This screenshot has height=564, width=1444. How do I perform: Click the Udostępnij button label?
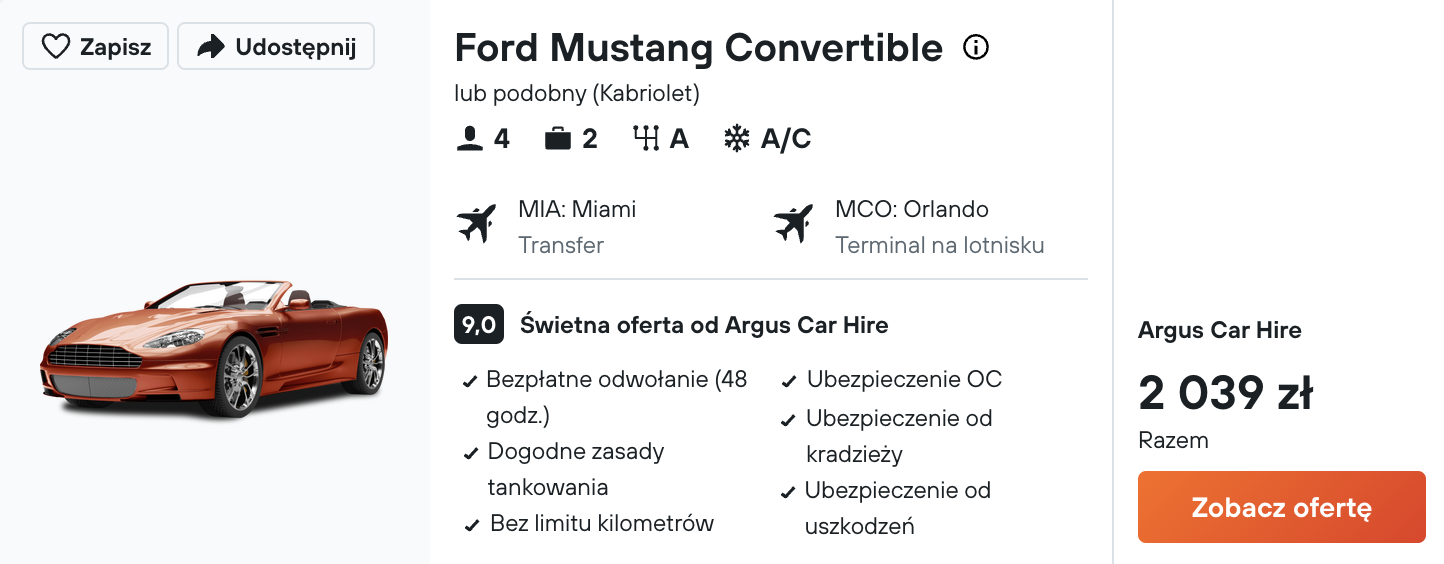[x=296, y=47]
